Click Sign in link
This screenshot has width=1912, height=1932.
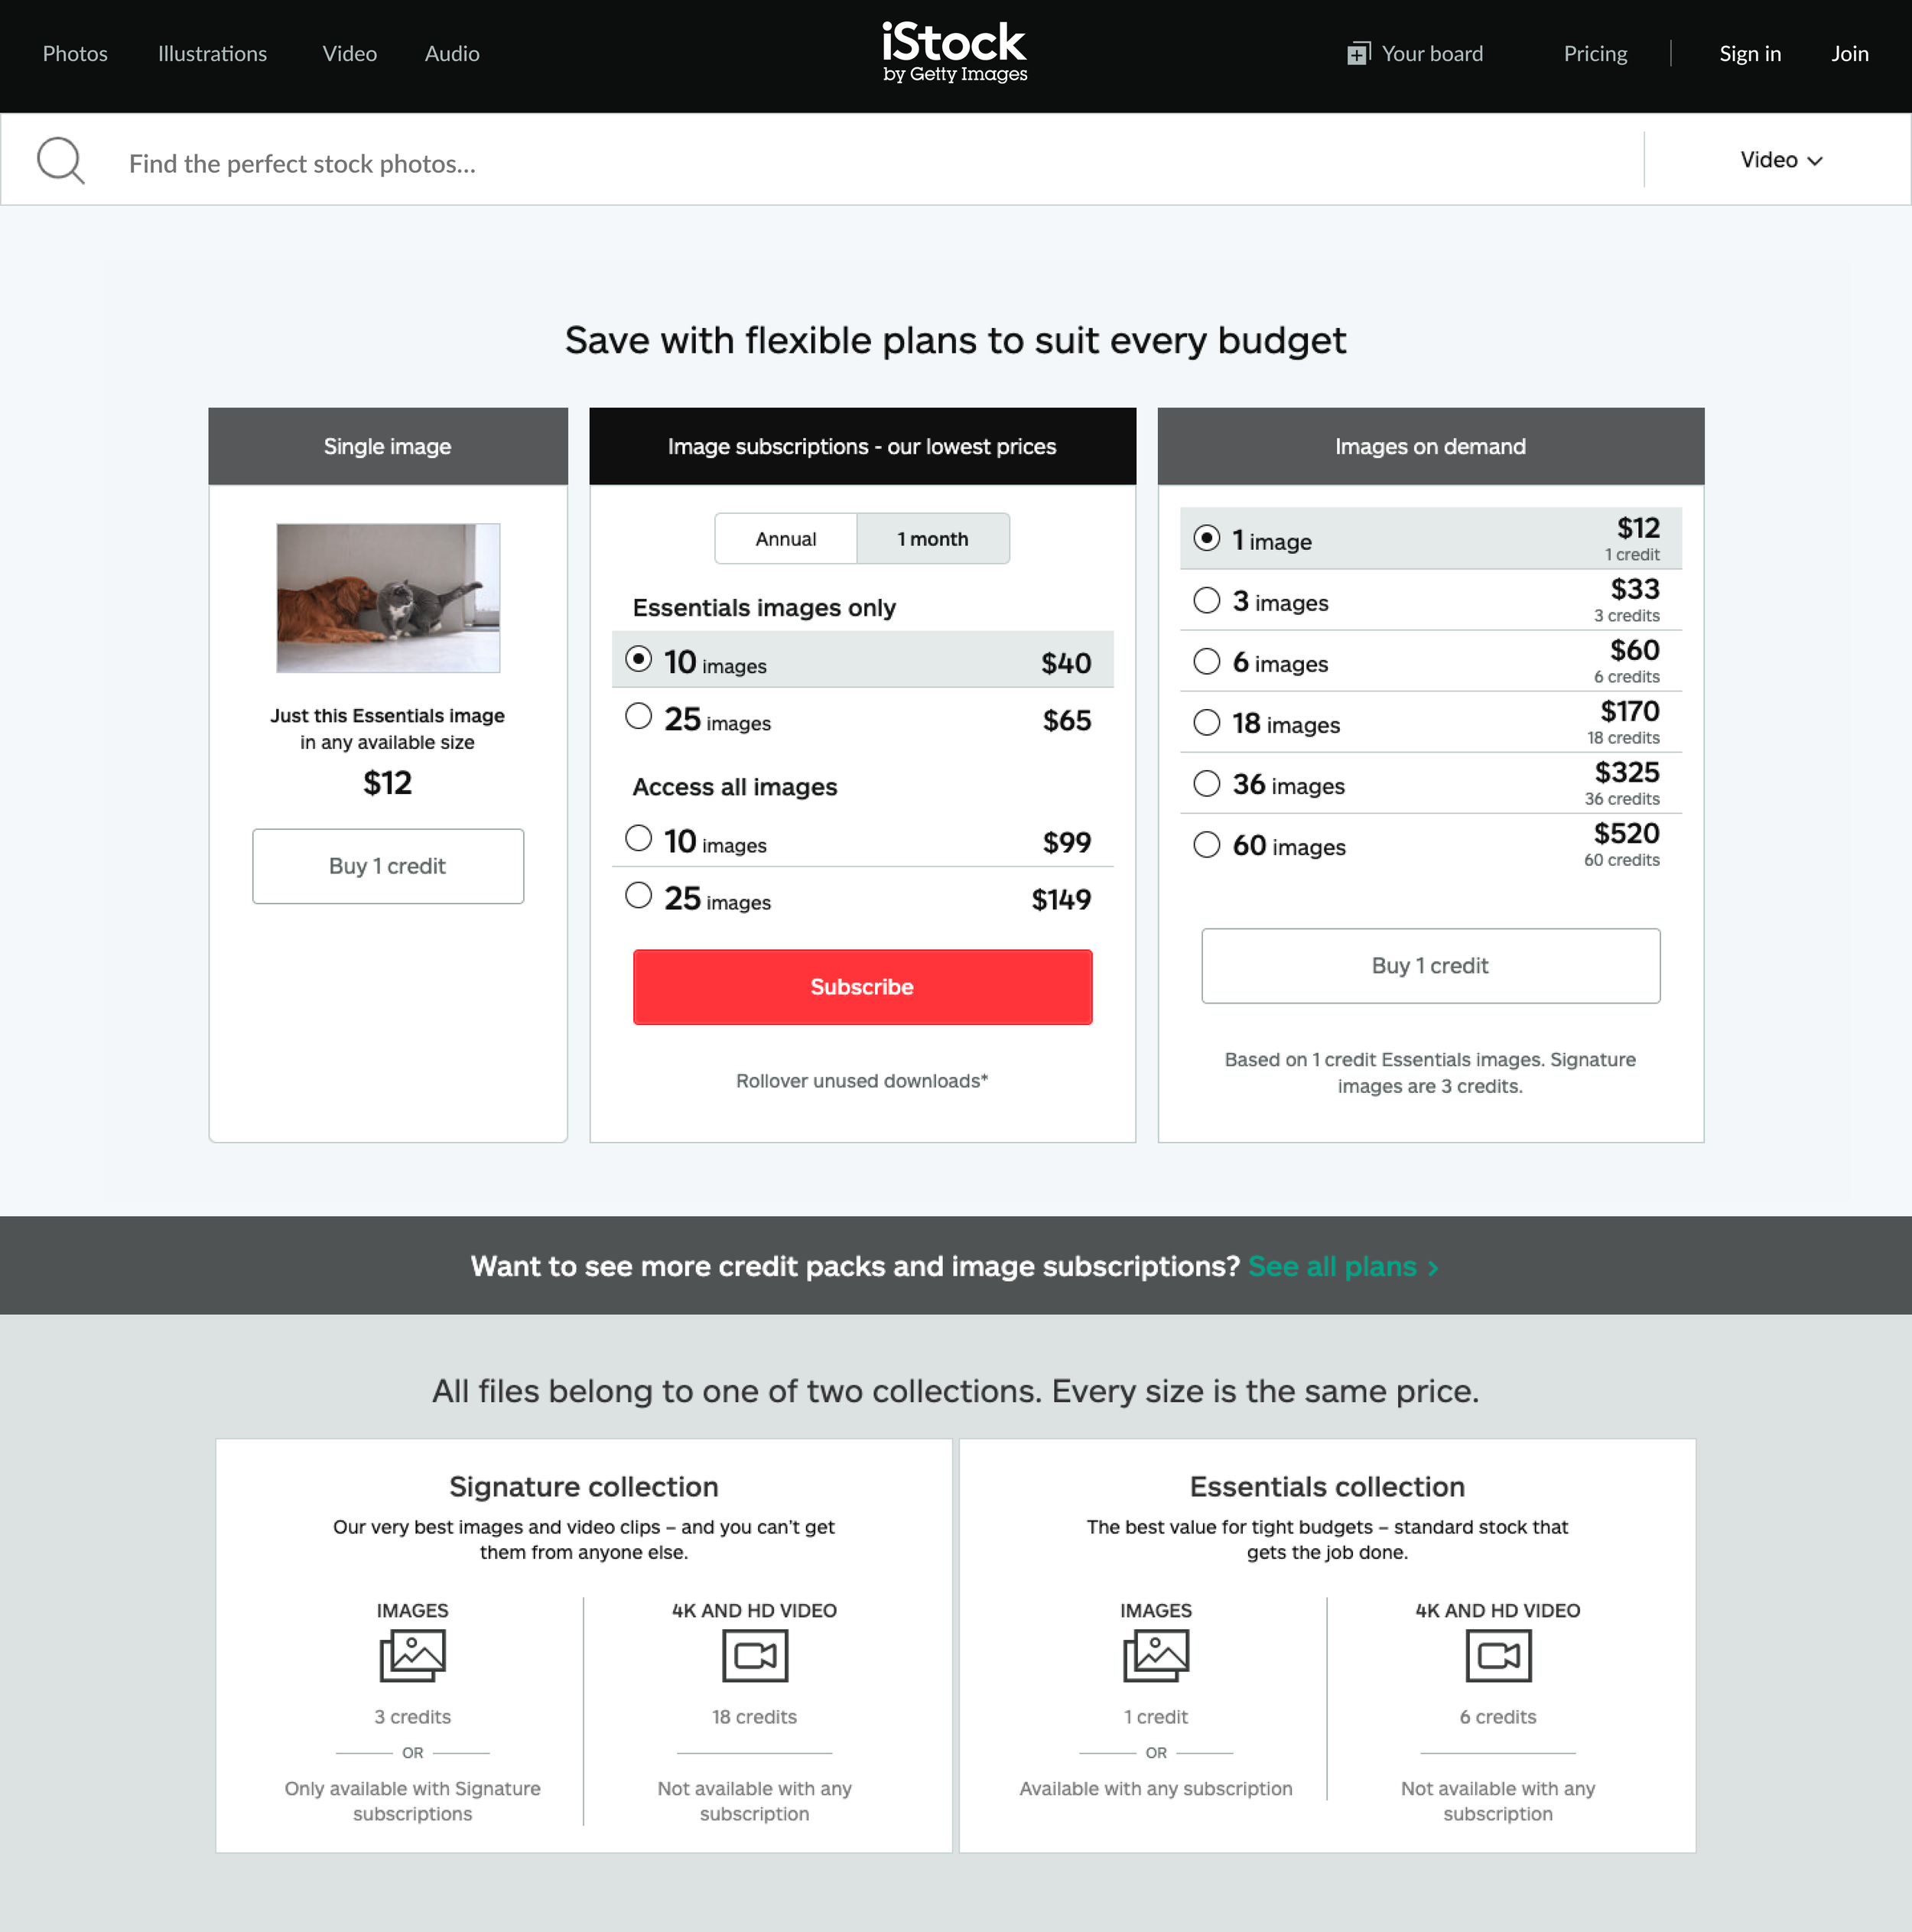click(x=1750, y=54)
